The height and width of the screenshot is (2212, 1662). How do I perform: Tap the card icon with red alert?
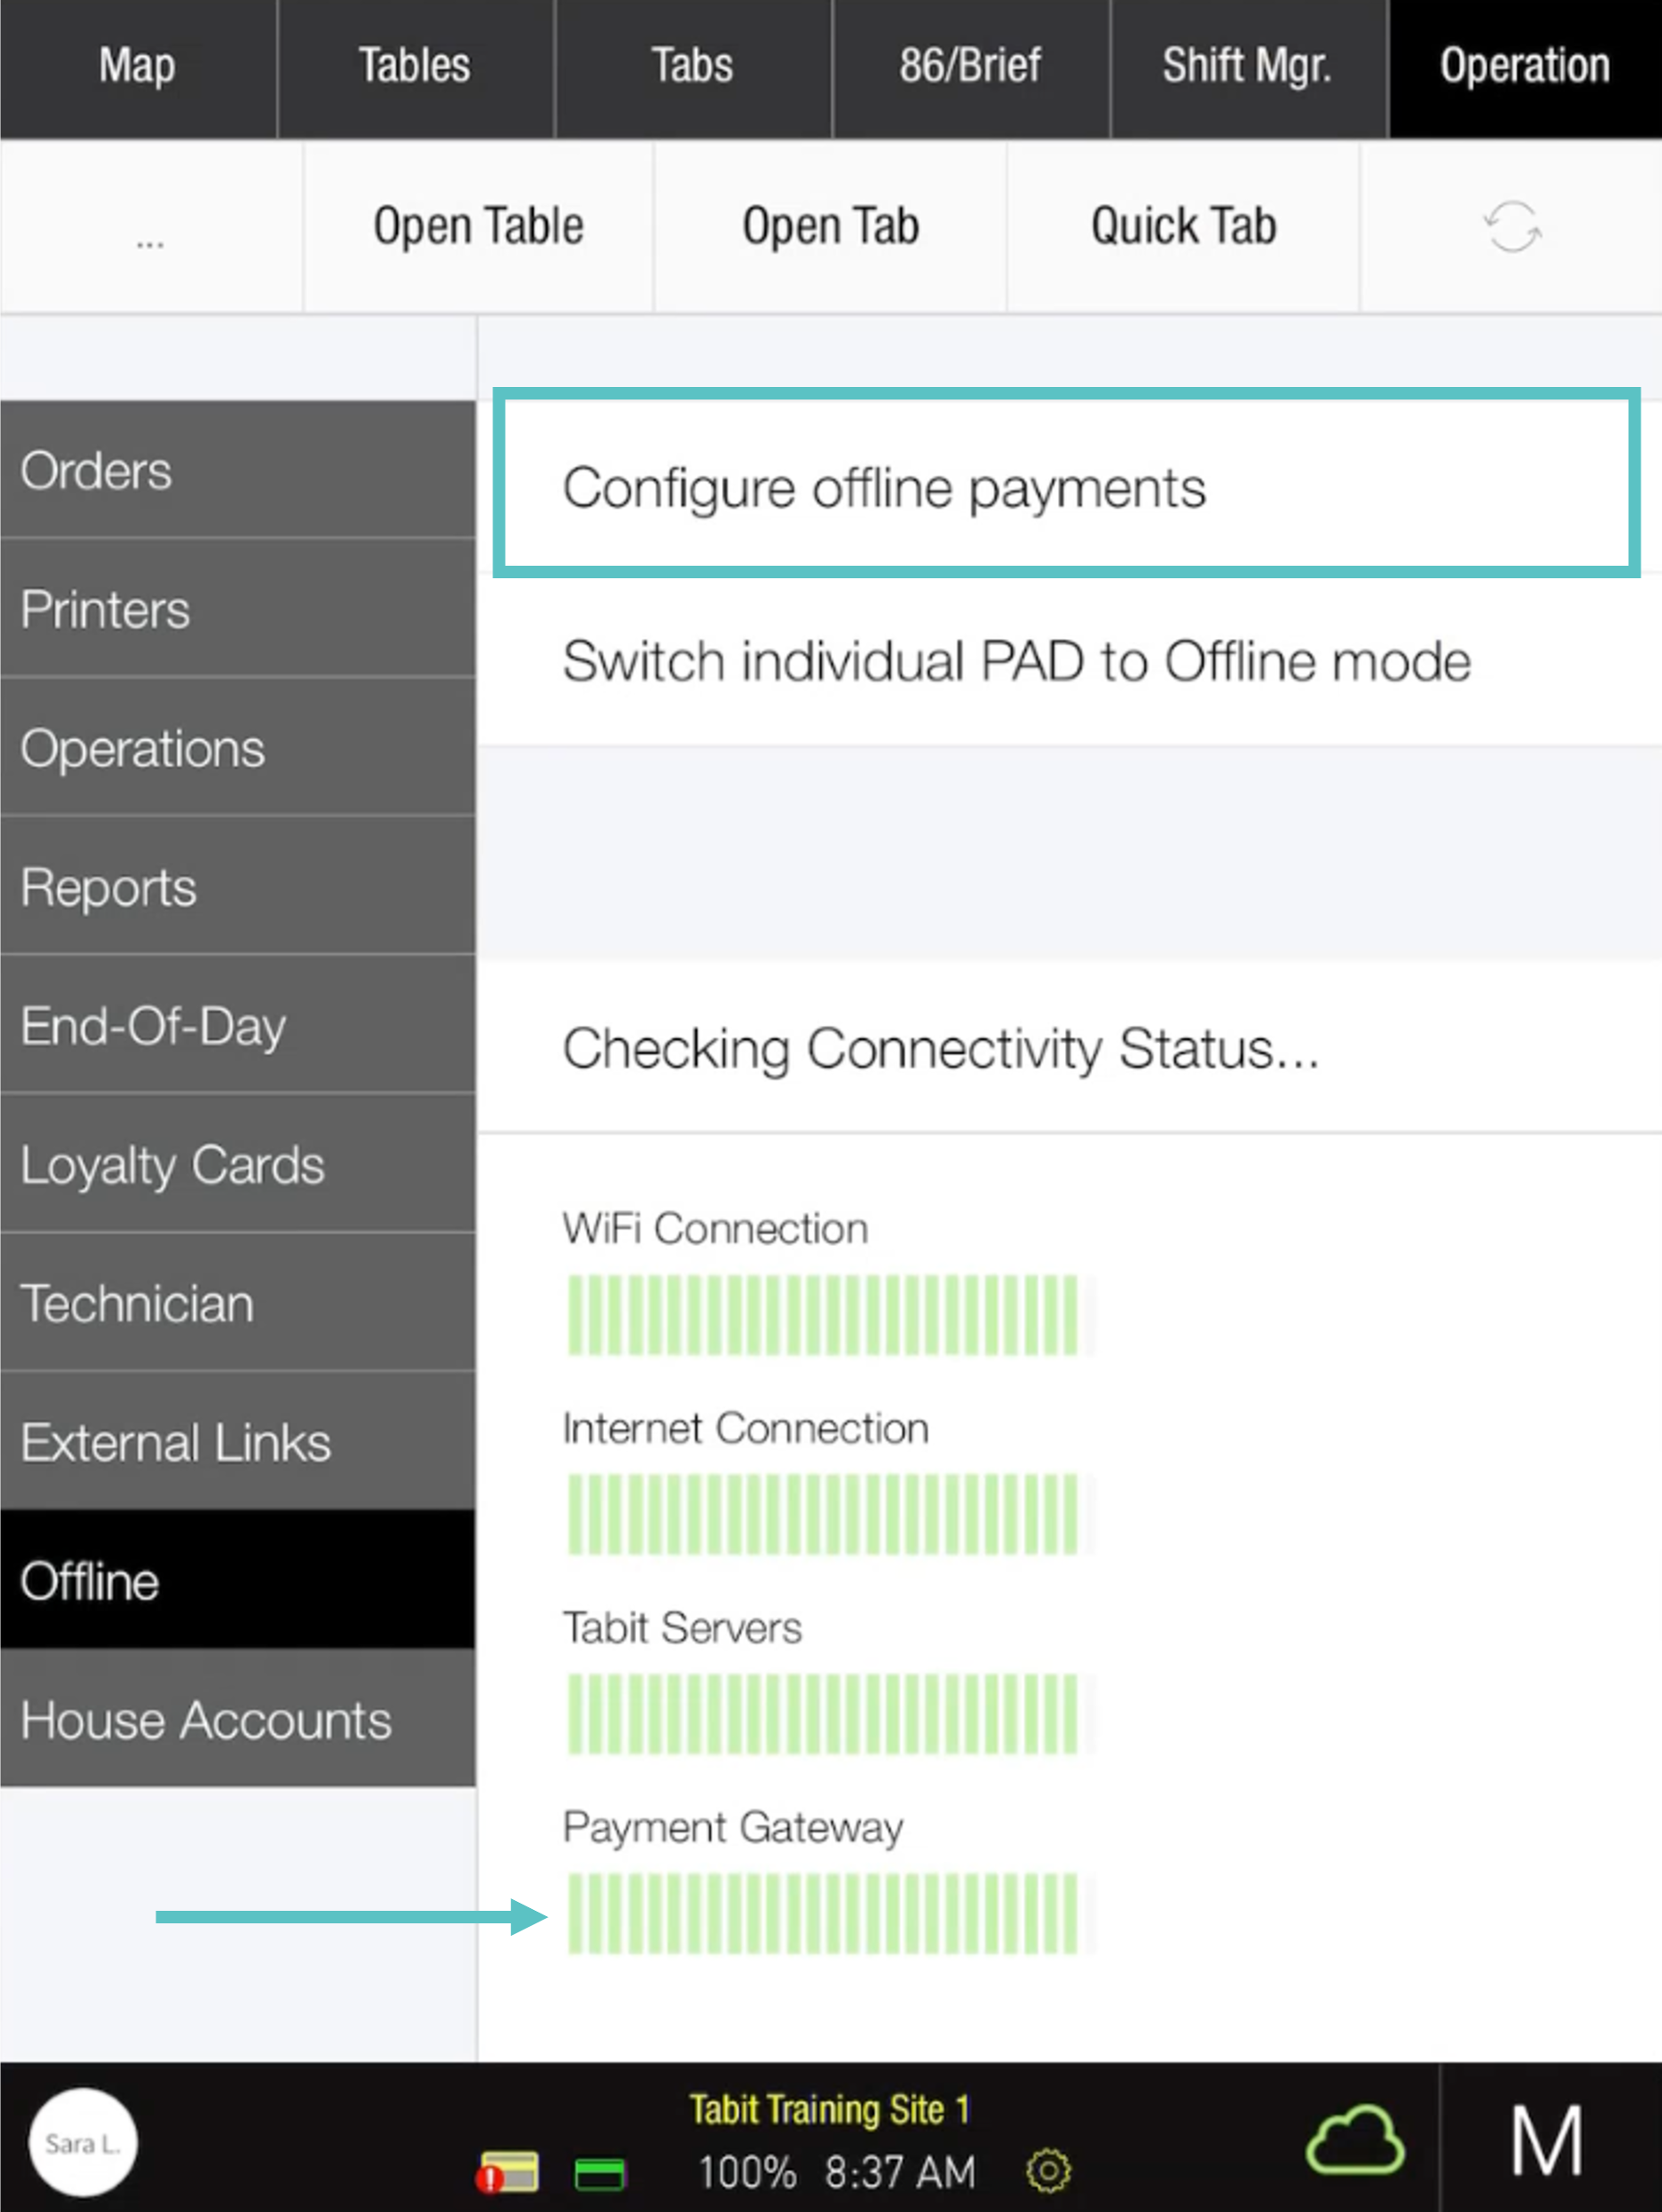[507, 2172]
